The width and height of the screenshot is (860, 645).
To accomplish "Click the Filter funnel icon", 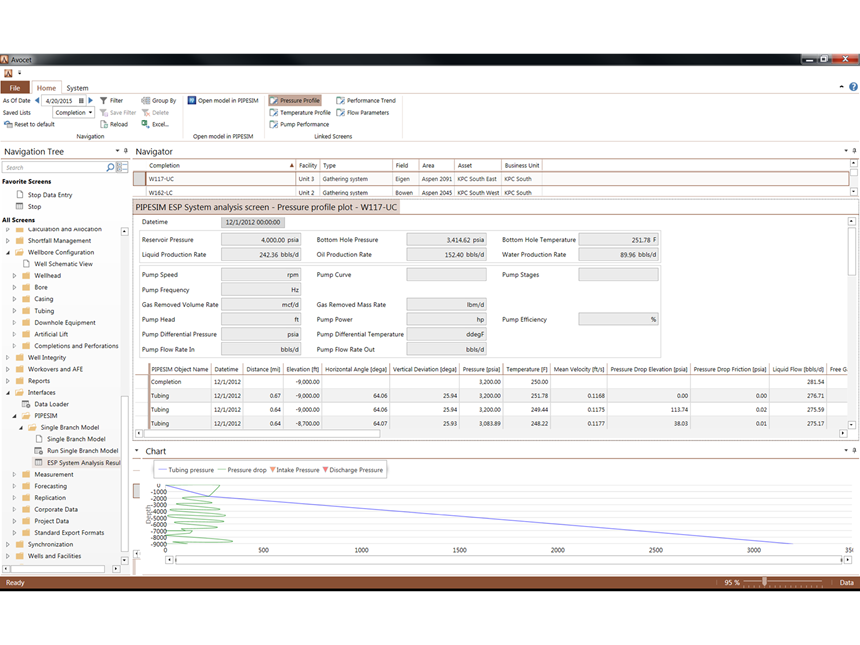I will (x=103, y=101).
